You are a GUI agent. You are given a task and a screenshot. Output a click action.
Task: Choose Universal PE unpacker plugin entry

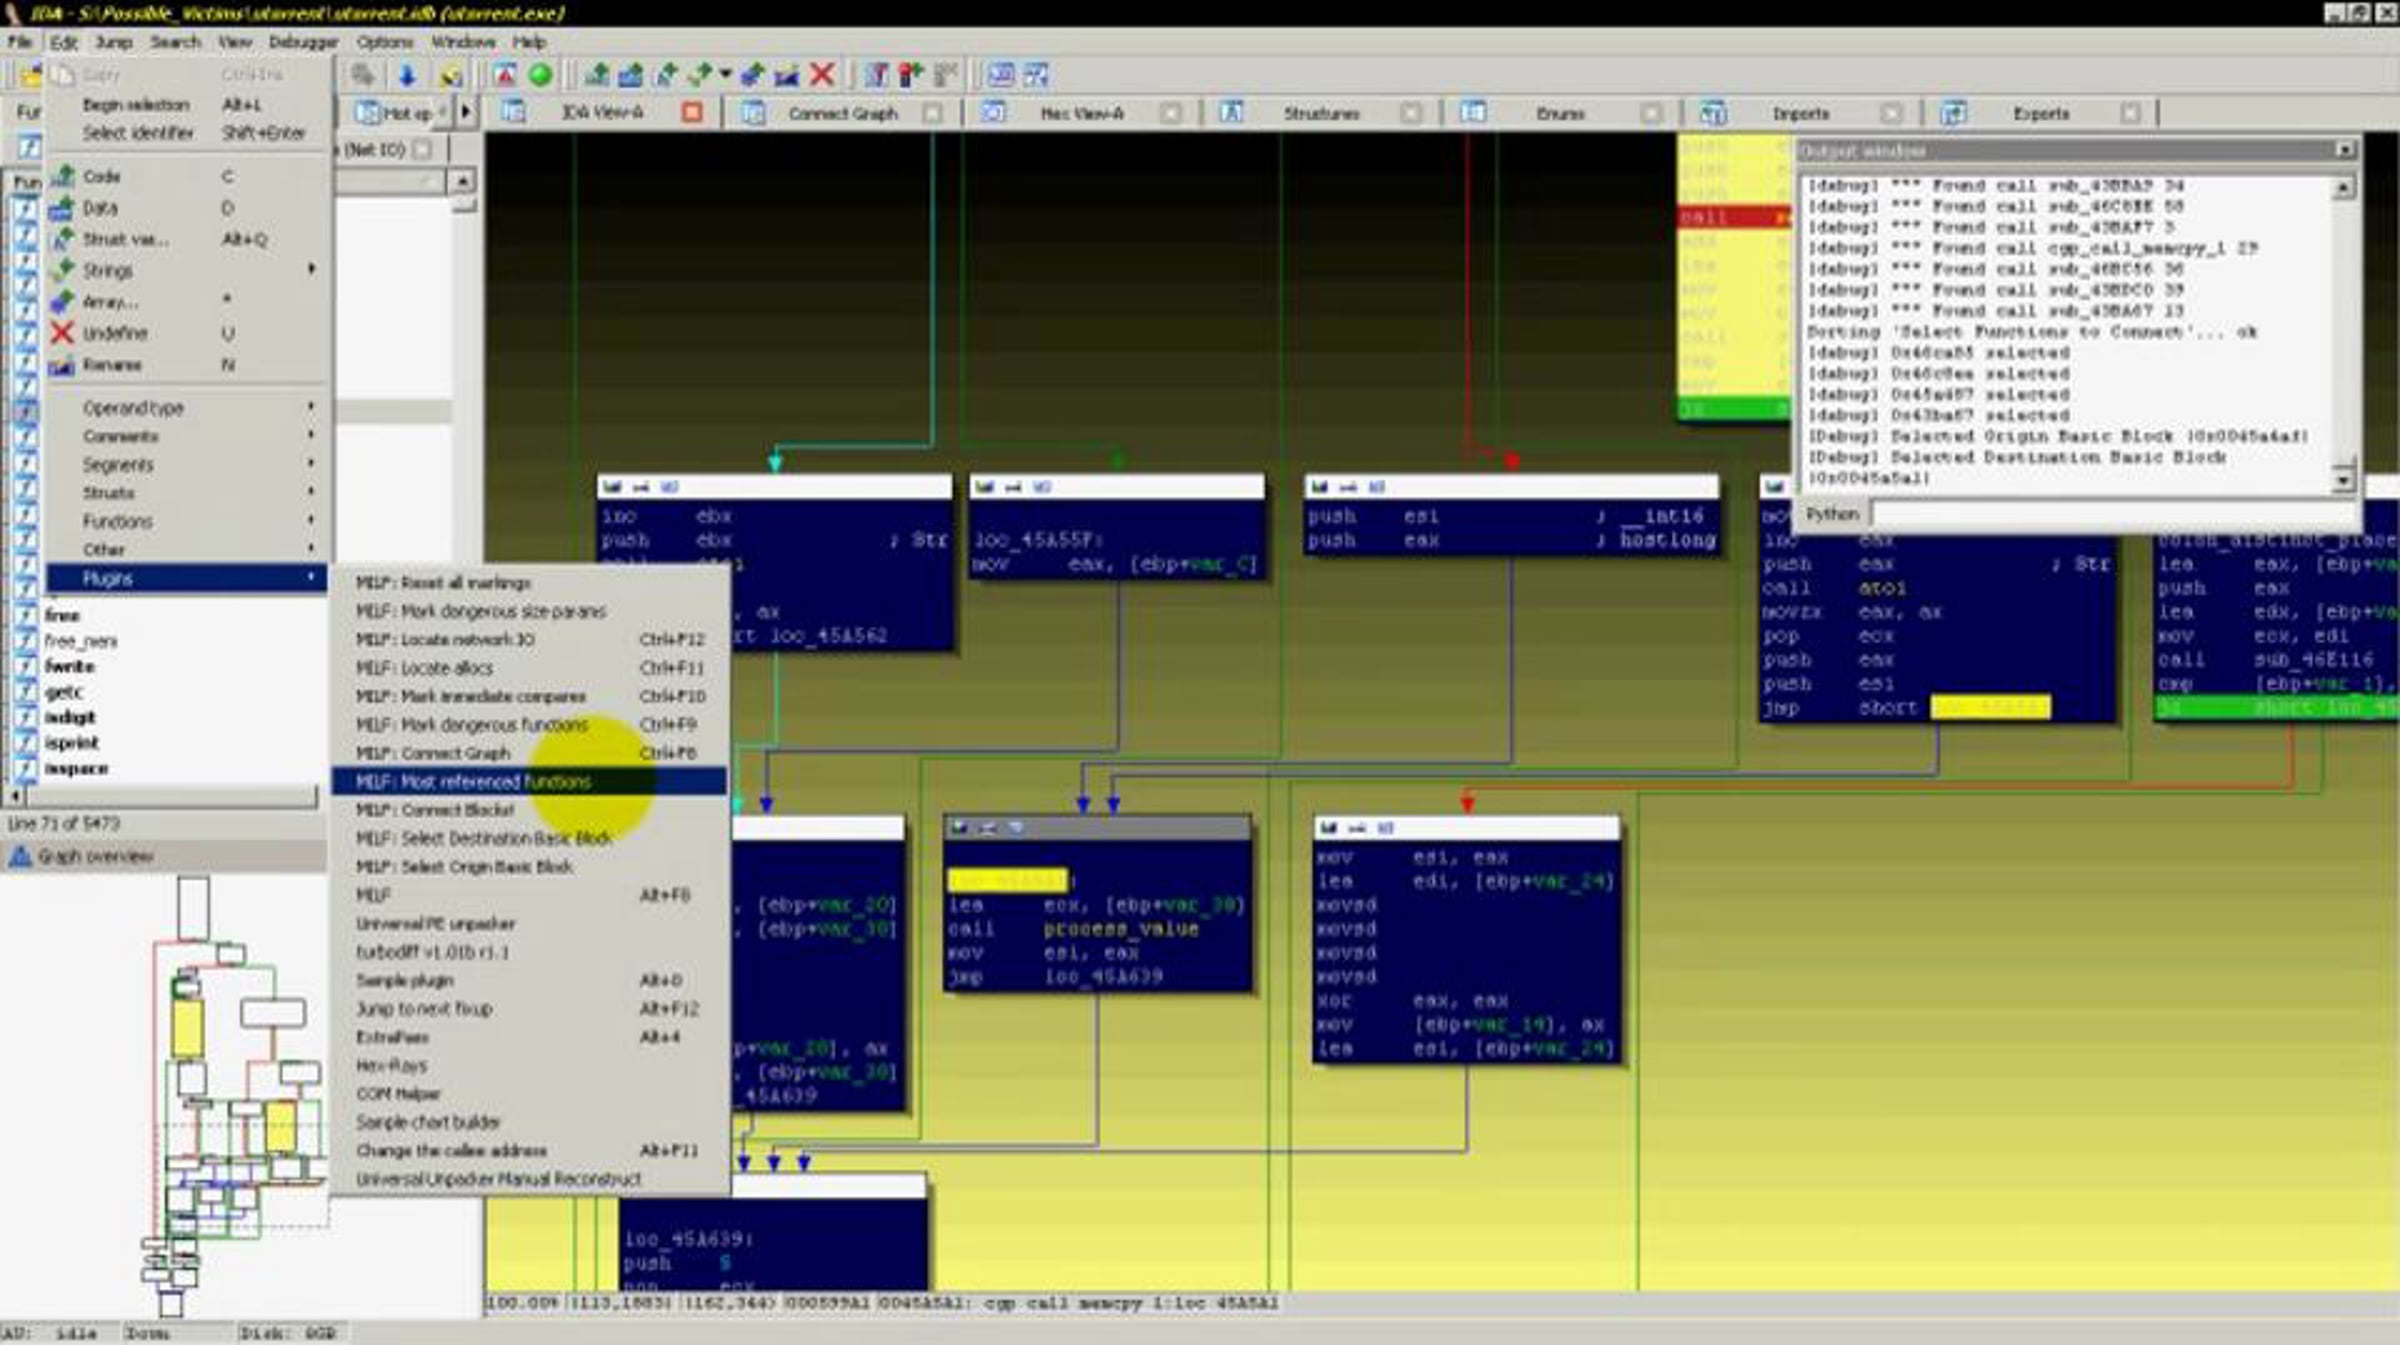click(x=436, y=923)
